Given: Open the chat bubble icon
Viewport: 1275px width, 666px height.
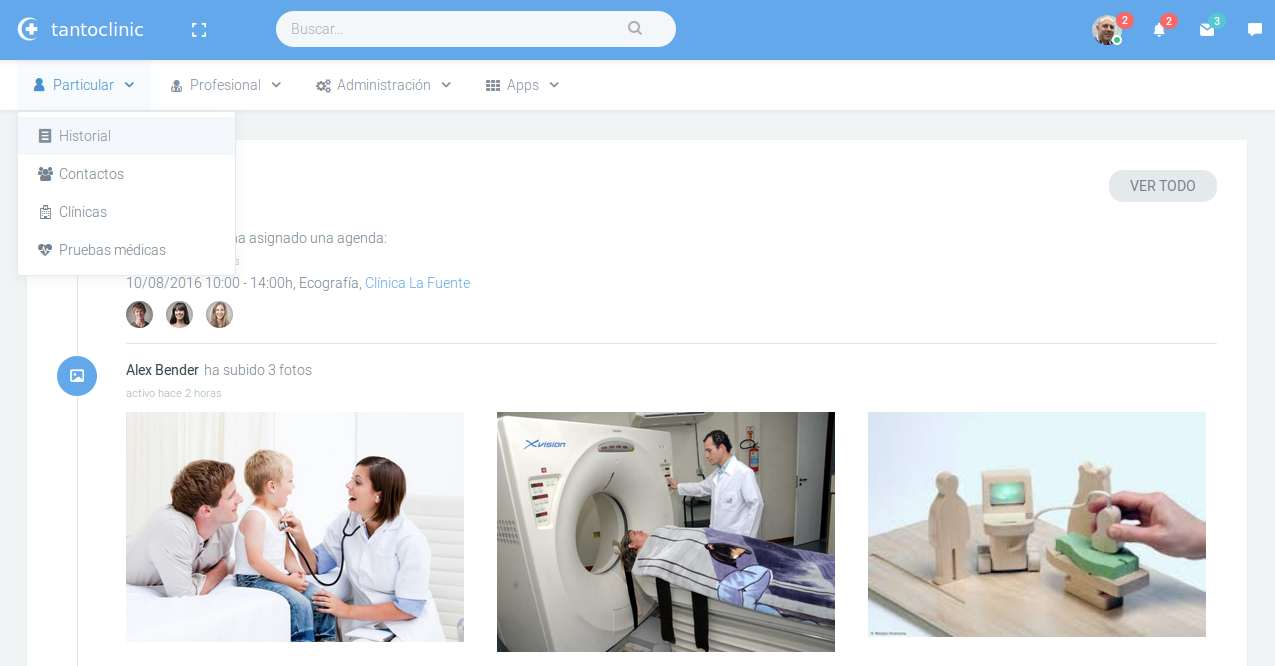Looking at the screenshot, I should 1254,30.
